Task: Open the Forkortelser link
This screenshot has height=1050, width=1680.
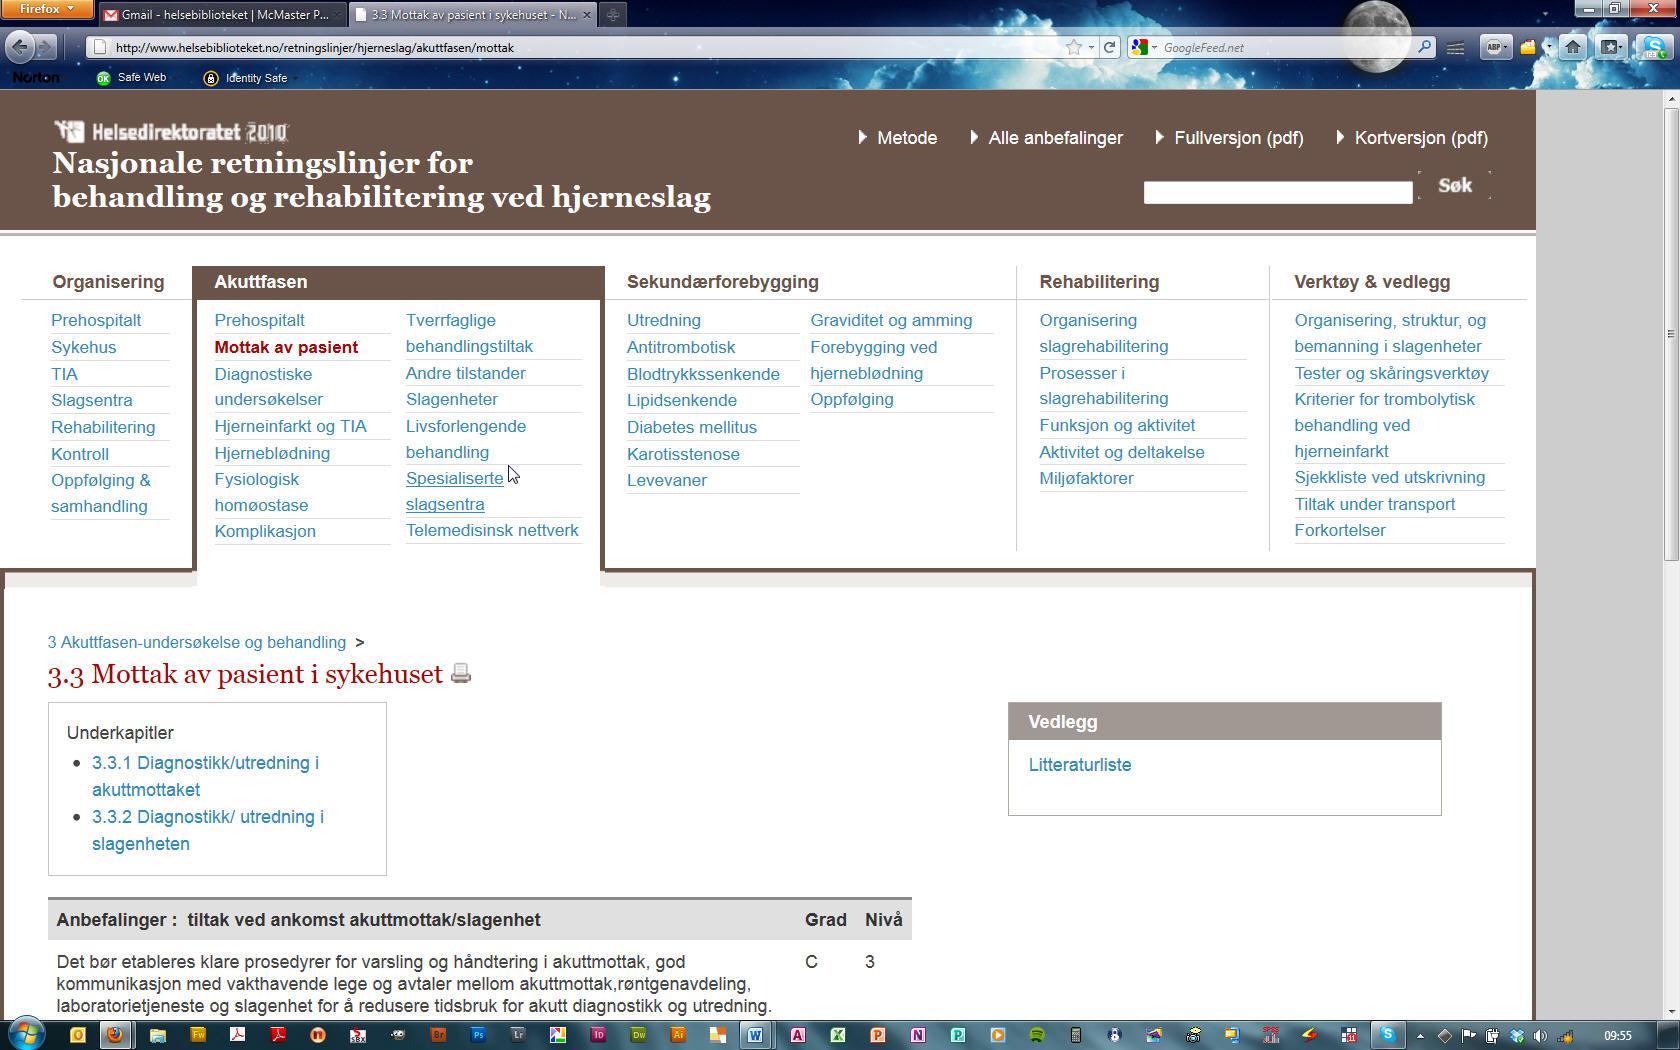Action: point(1339,530)
